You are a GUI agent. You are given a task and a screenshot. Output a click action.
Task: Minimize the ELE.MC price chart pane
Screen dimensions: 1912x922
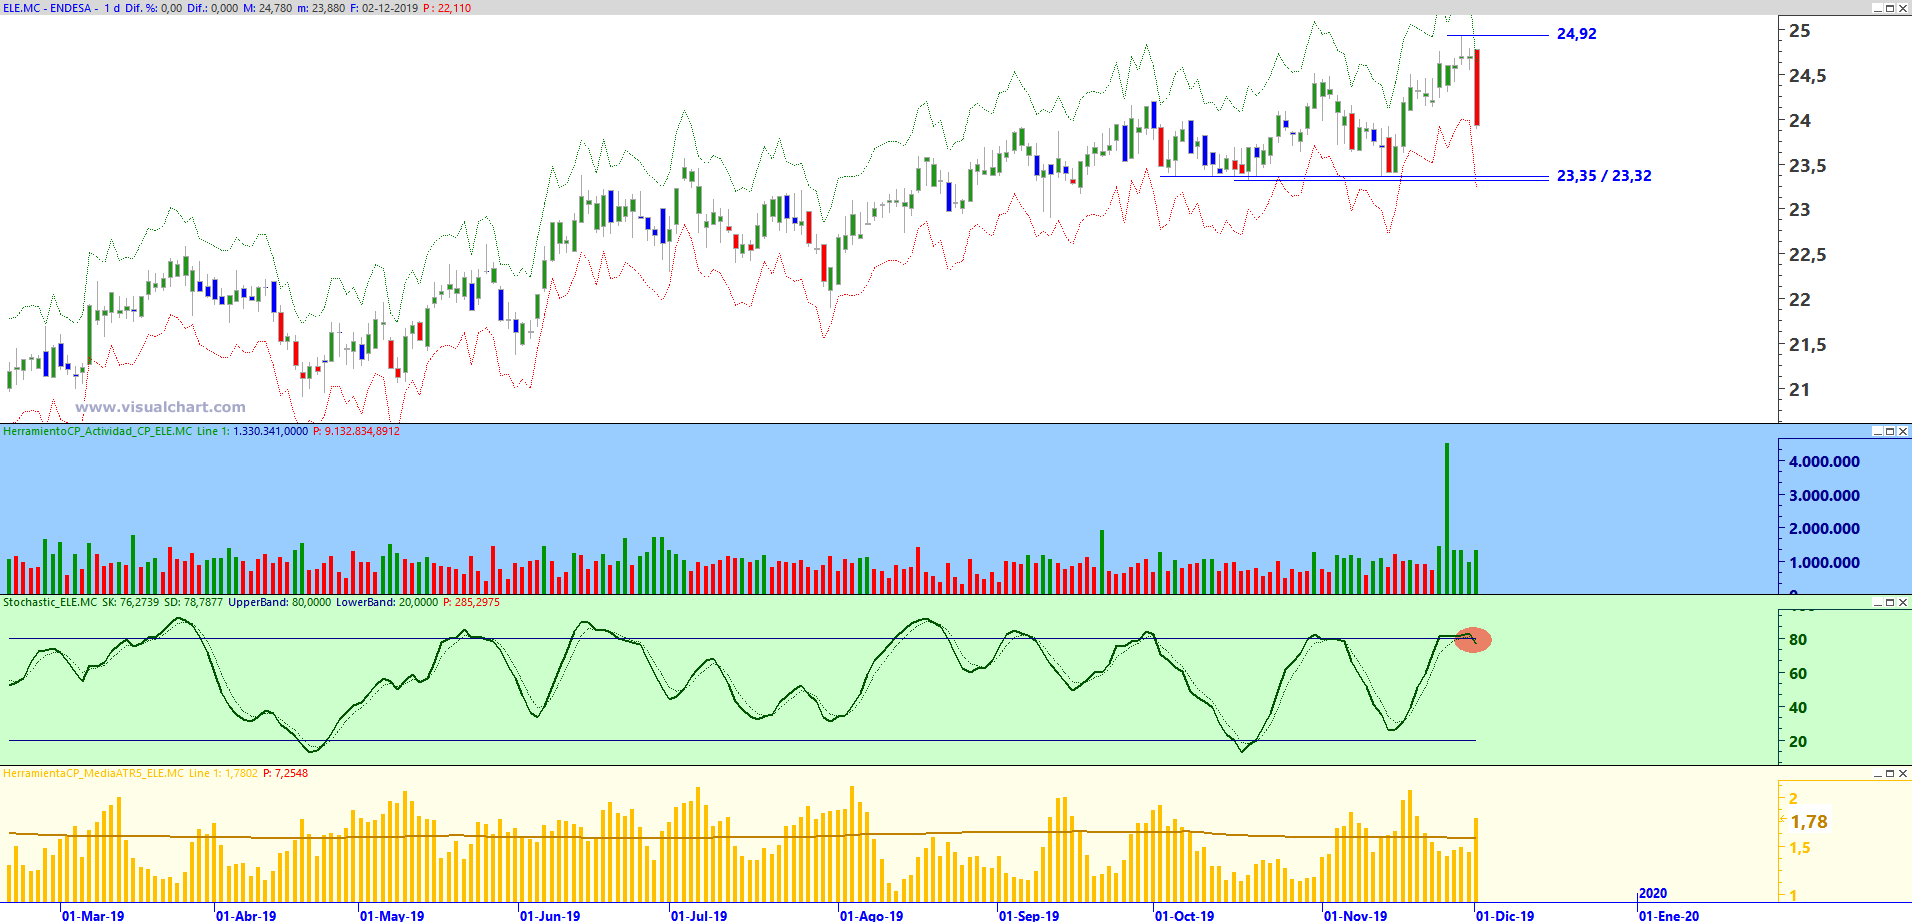click(1877, 8)
